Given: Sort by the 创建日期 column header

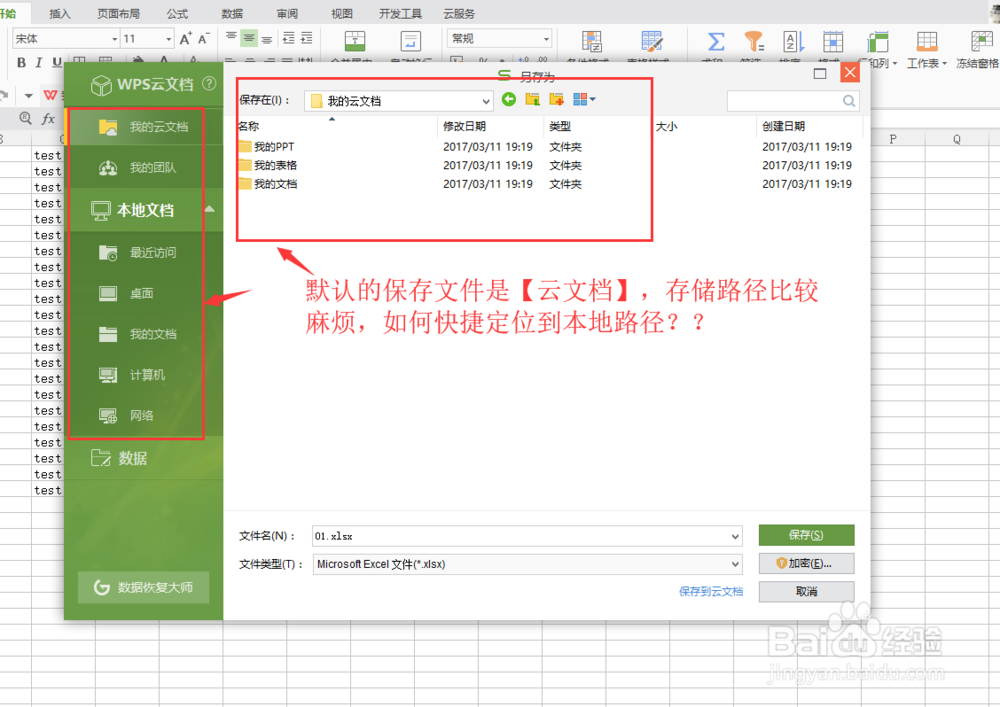Looking at the screenshot, I should [x=783, y=126].
